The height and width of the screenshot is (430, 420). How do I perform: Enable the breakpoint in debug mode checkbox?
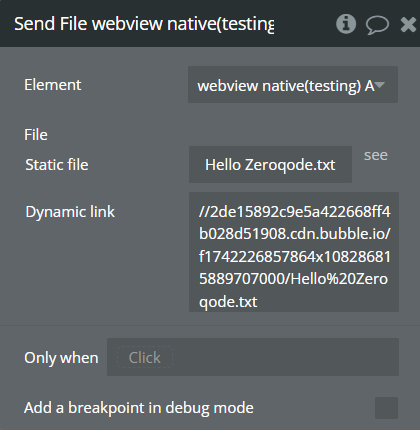point(386,408)
